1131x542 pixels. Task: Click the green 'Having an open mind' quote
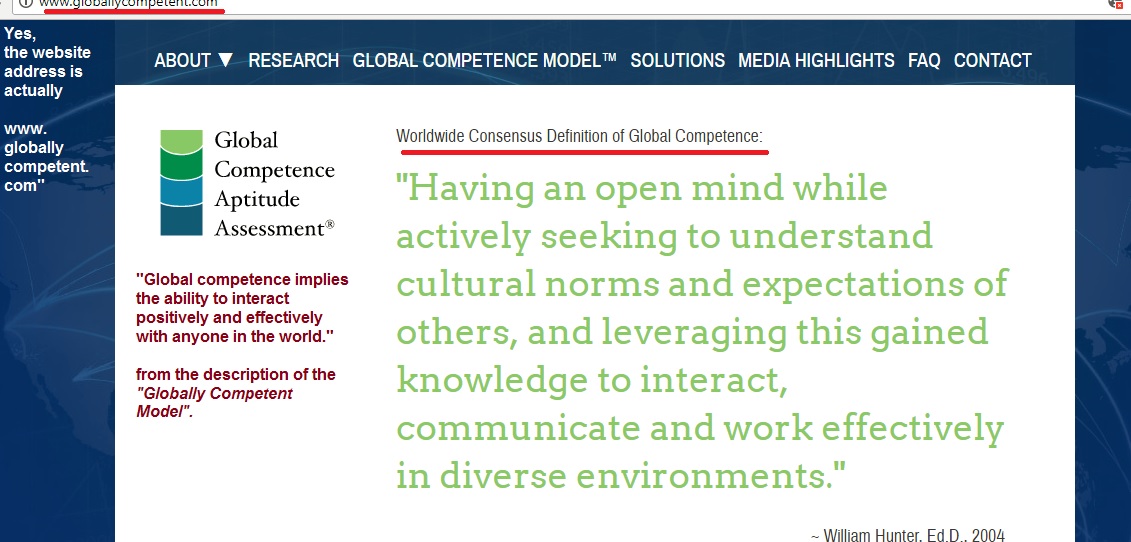pyautogui.click(x=702, y=331)
